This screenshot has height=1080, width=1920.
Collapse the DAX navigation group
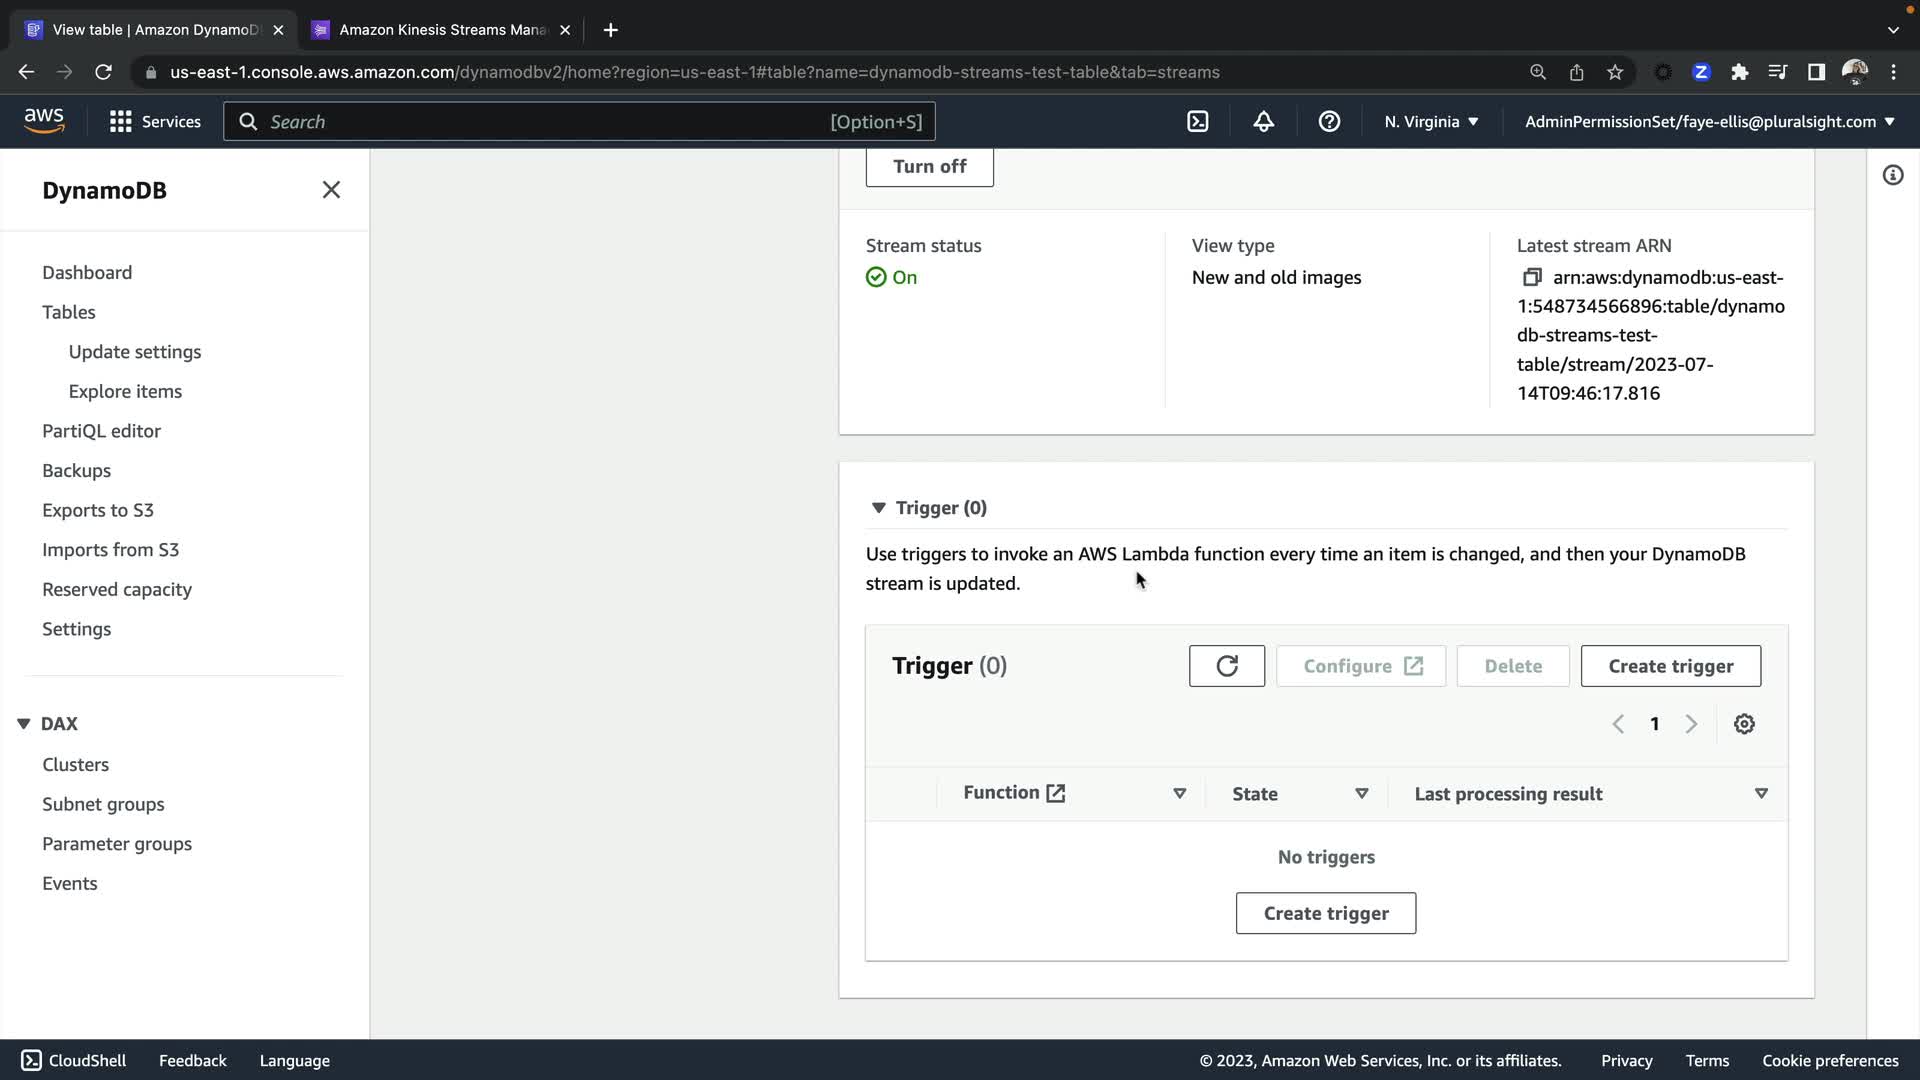(24, 724)
